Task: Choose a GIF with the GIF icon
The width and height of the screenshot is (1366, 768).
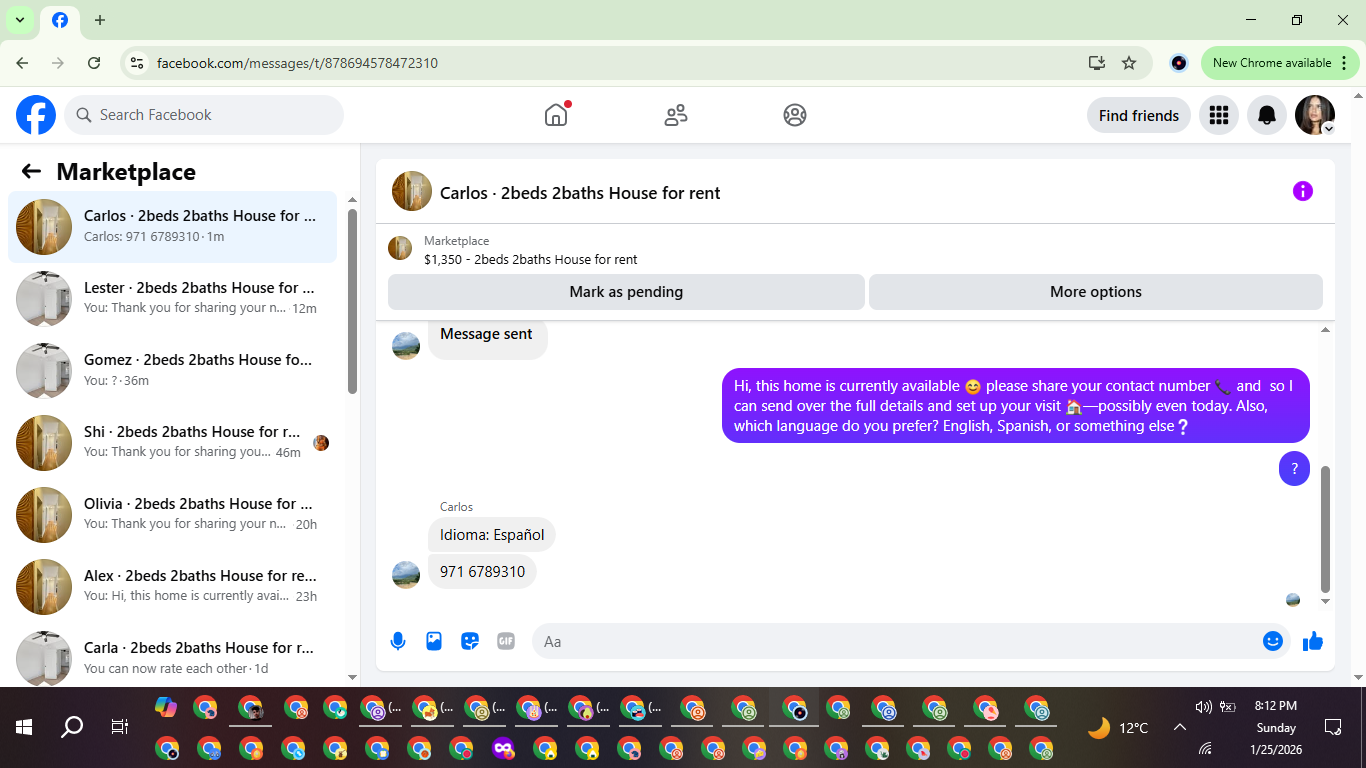Action: click(506, 641)
